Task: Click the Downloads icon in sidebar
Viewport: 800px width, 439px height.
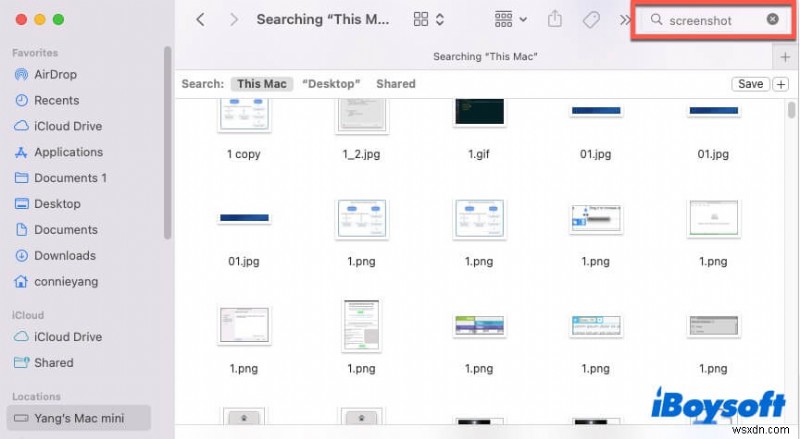Action: click(x=21, y=255)
